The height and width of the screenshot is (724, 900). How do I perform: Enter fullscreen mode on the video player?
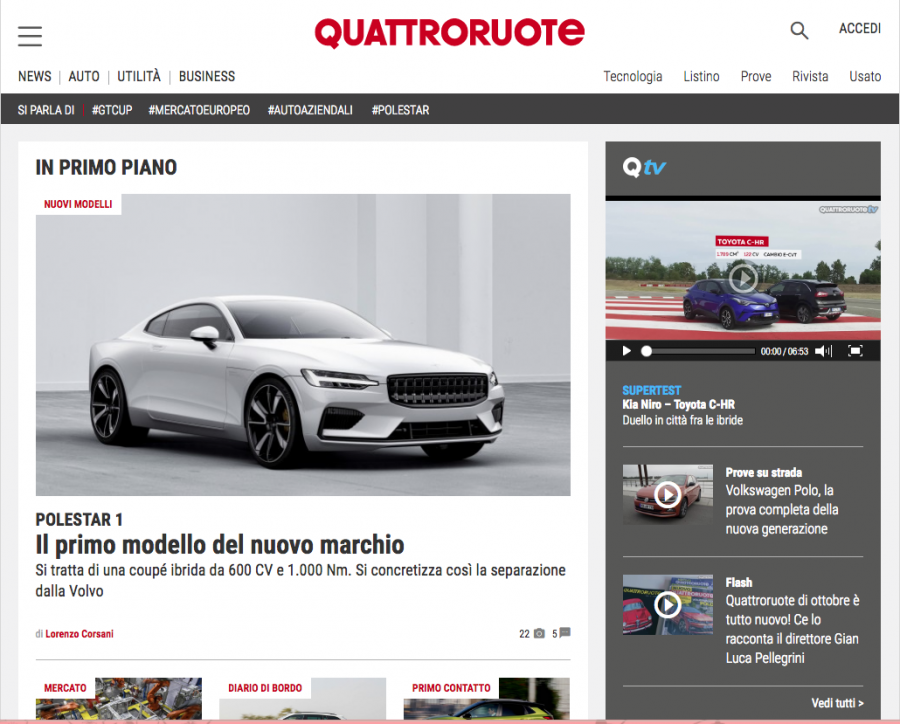tap(855, 351)
